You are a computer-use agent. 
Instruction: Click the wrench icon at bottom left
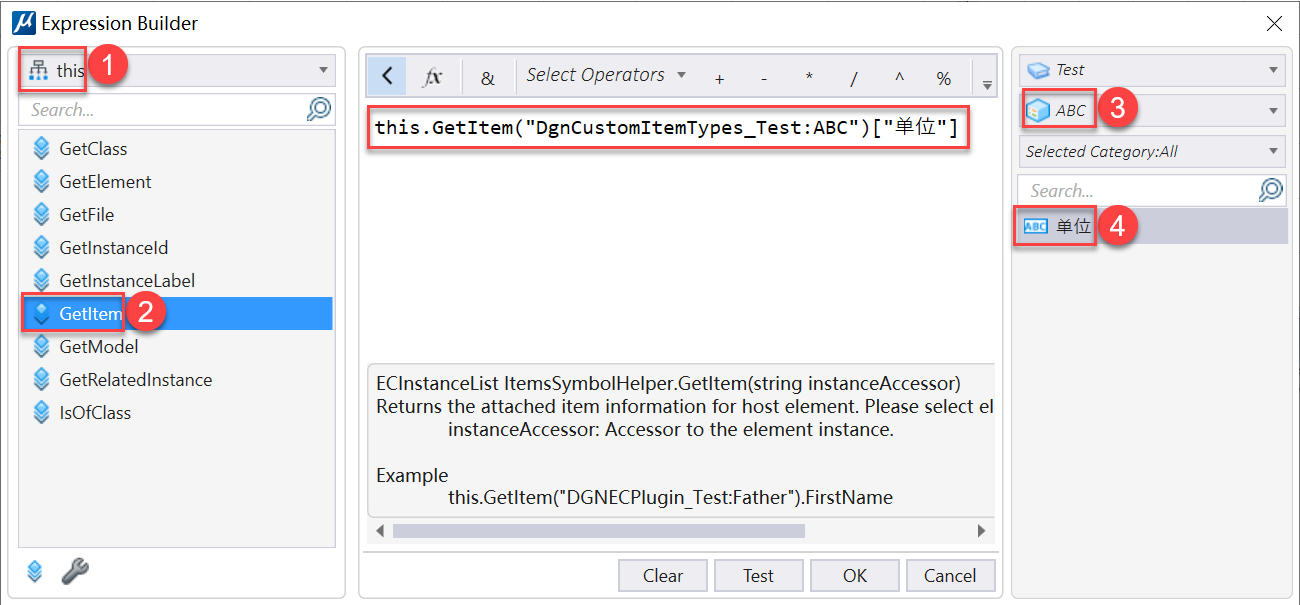[x=75, y=571]
